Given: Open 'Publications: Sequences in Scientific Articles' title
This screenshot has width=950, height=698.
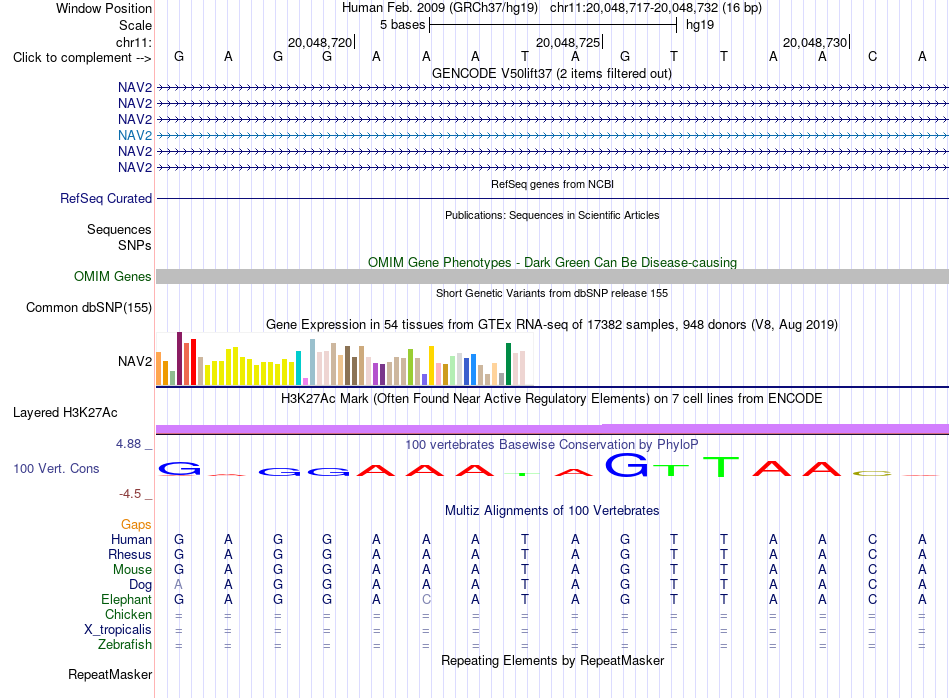Looking at the screenshot, I should (552, 215).
